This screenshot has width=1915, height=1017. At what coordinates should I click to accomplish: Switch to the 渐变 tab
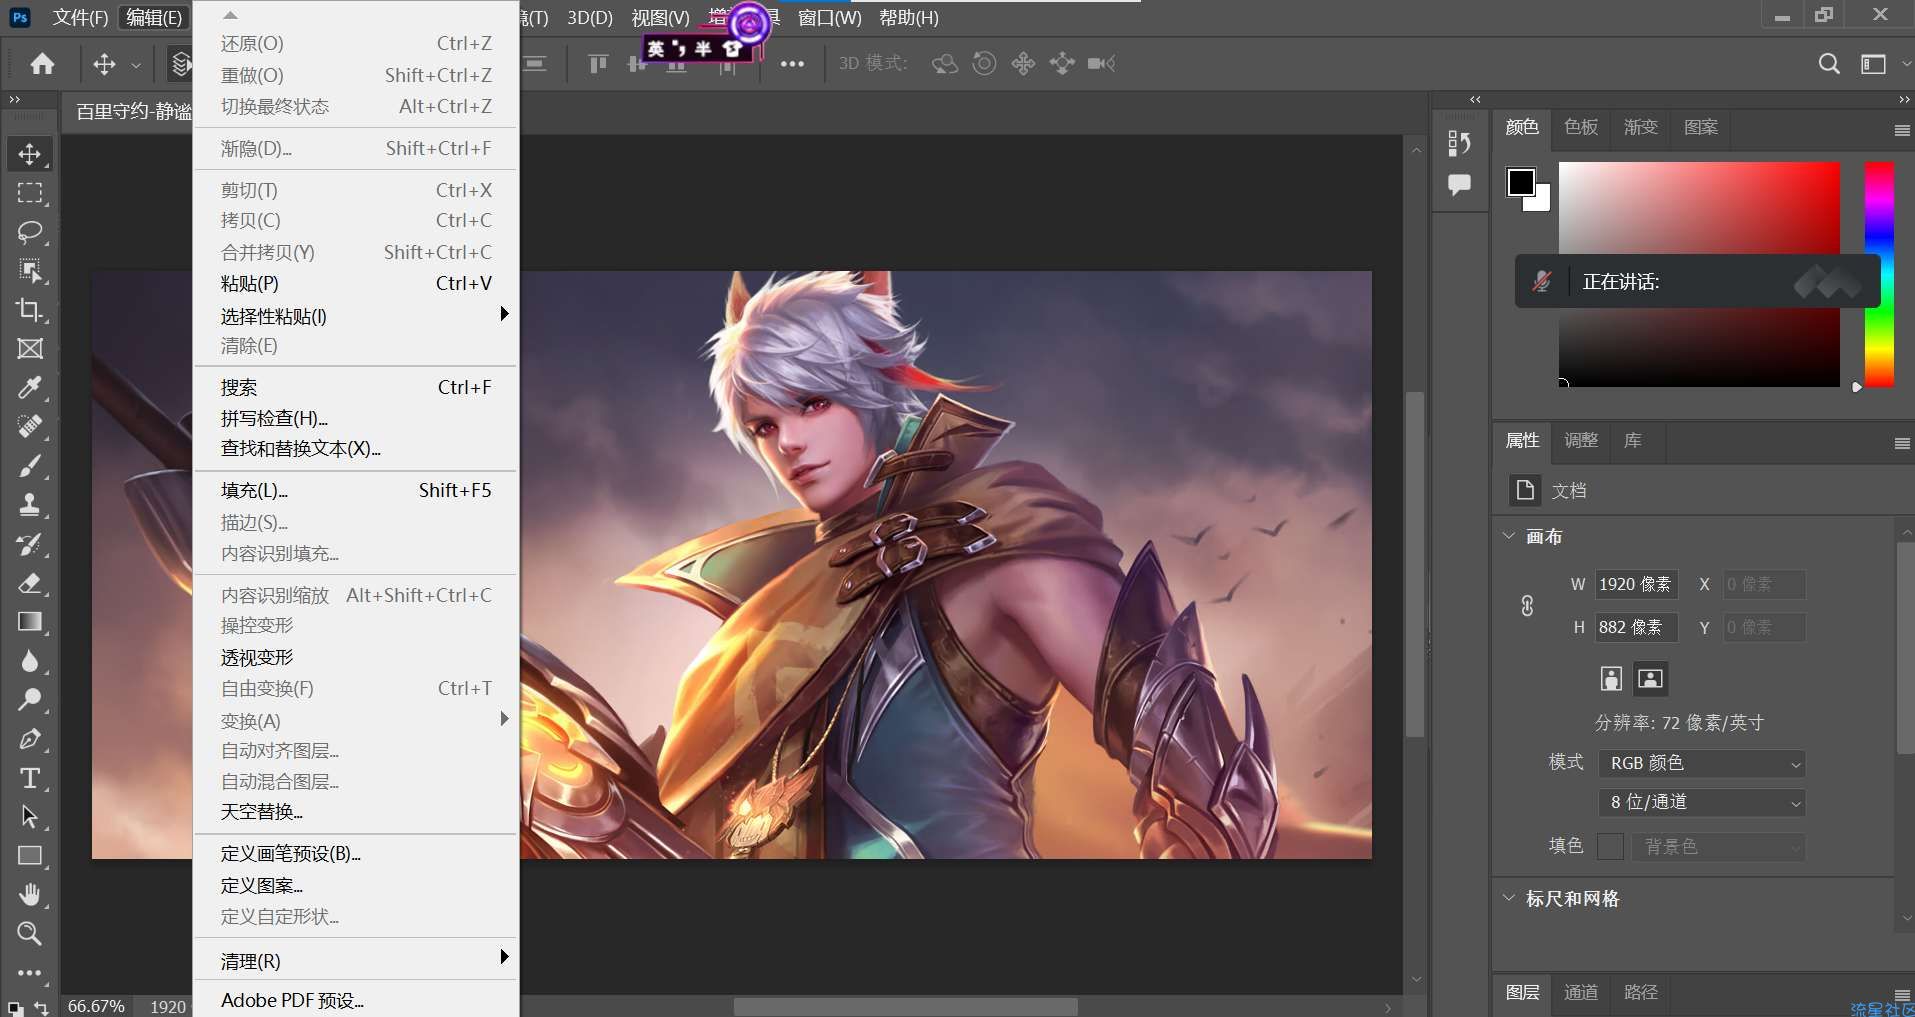pyautogui.click(x=1641, y=127)
